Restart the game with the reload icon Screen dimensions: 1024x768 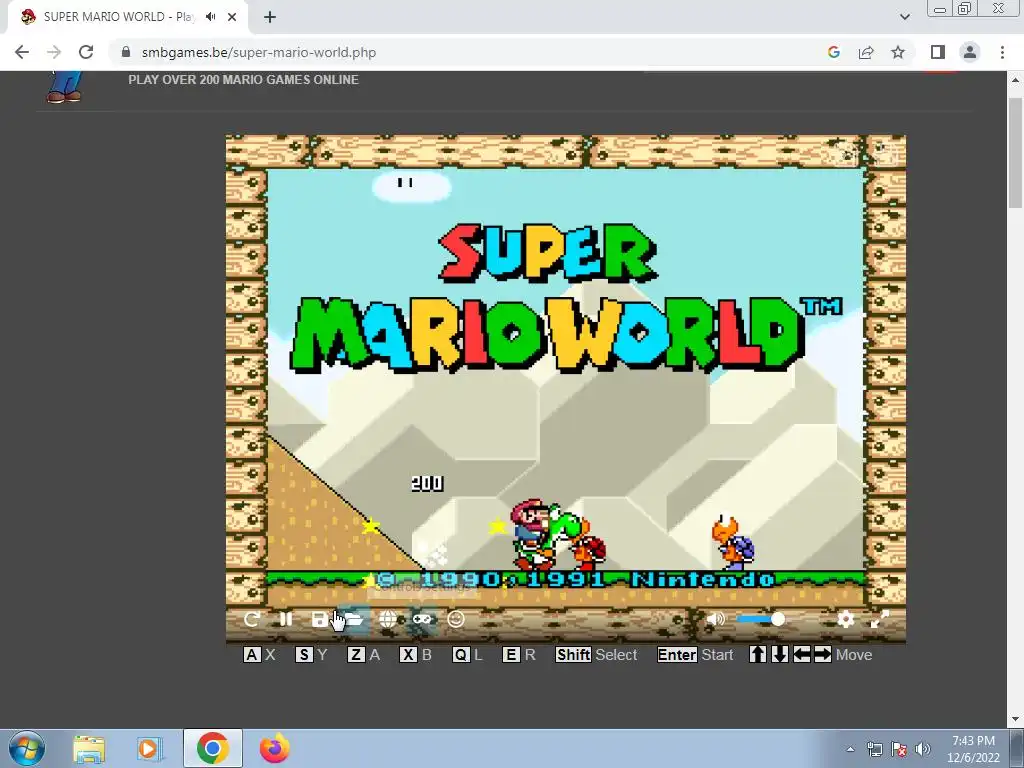pos(252,619)
